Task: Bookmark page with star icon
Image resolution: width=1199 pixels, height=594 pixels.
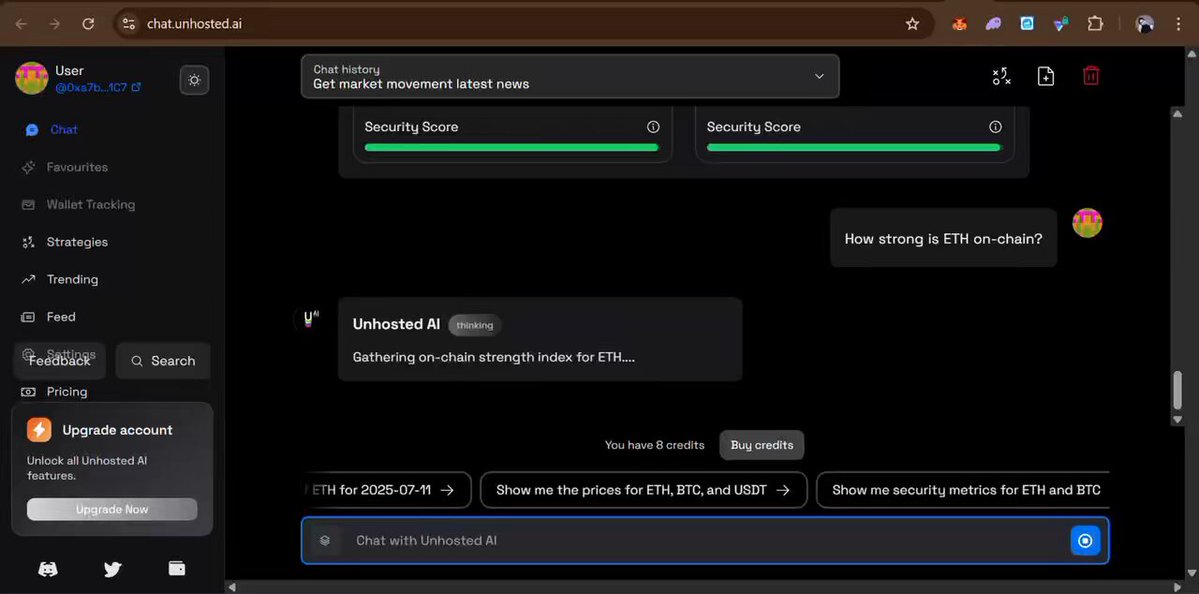Action: click(912, 24)
